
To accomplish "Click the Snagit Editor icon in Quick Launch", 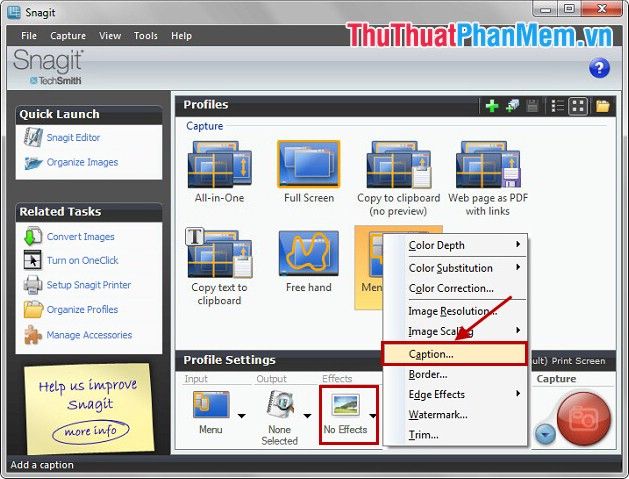I will pyautogui.click(x=33, y=137).
